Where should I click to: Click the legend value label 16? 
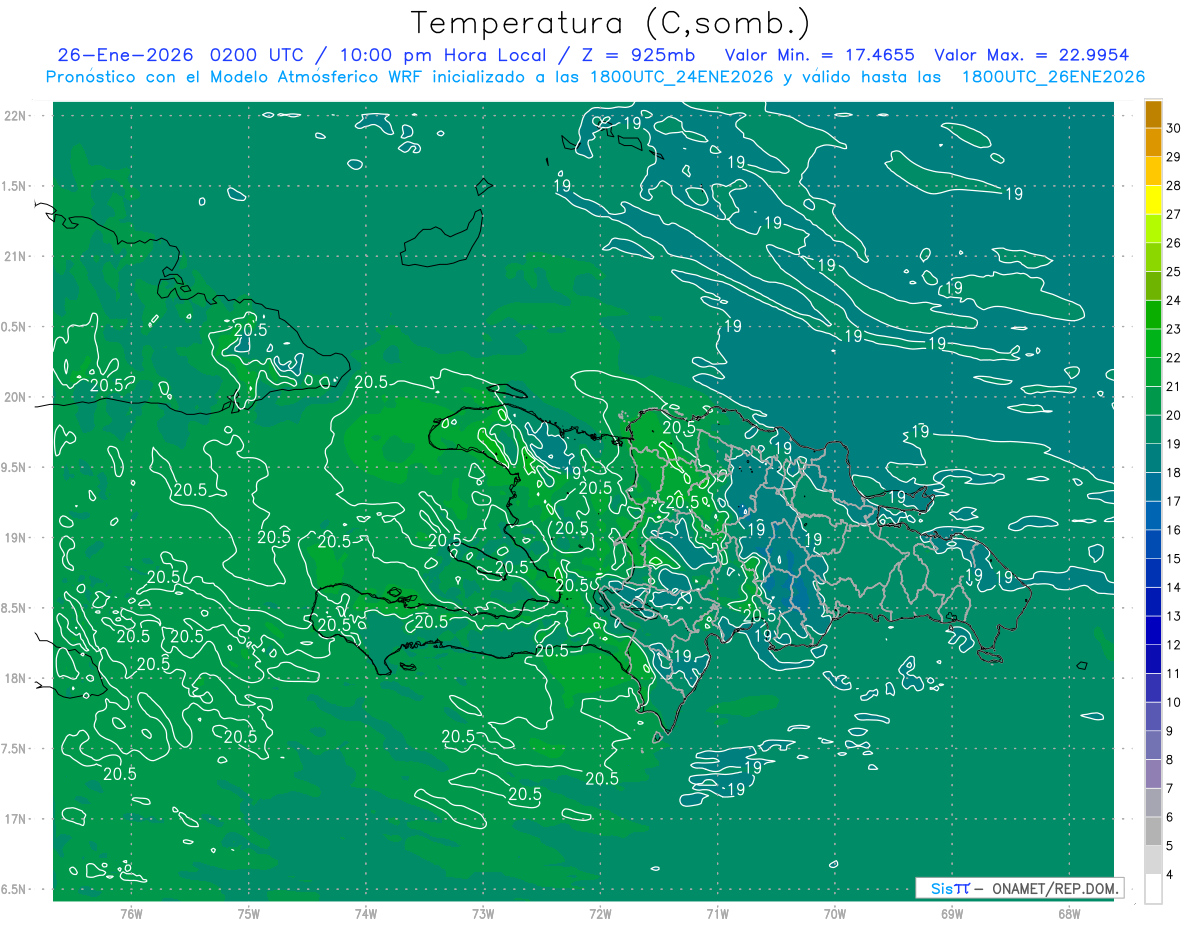[1174, 530]
